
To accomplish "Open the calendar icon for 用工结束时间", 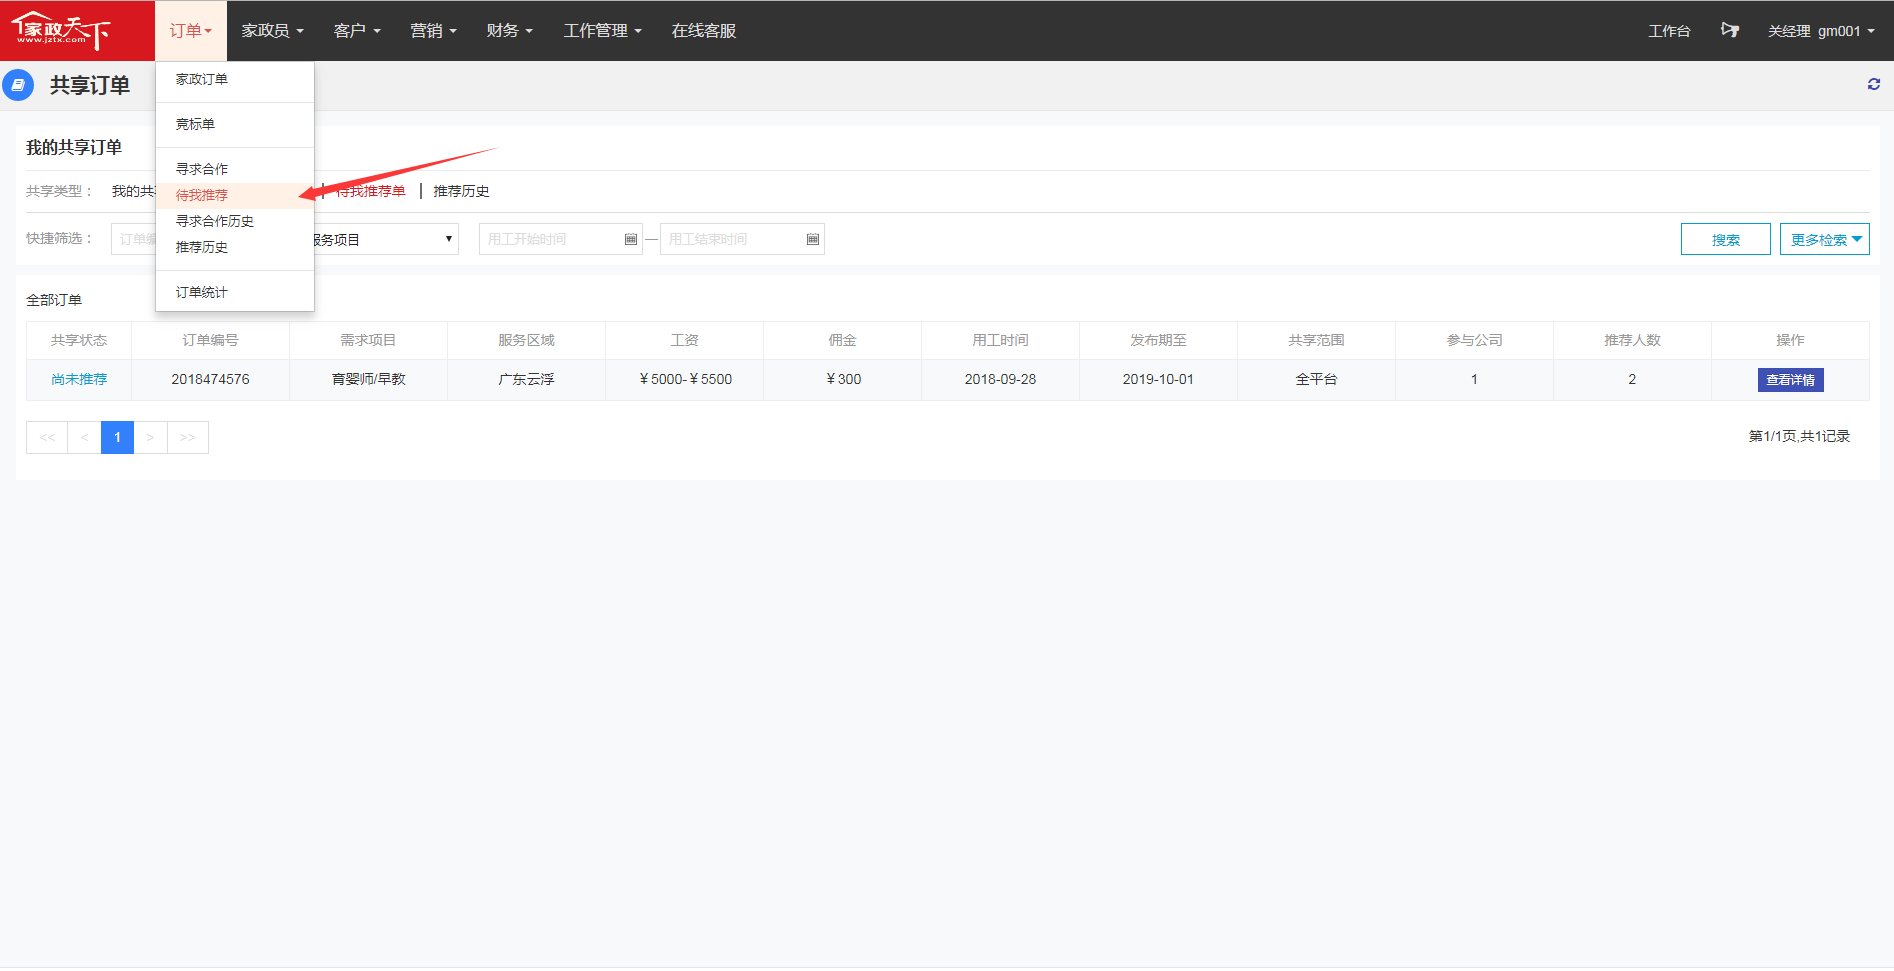I will pyautogui.click(x=812, y=239).
